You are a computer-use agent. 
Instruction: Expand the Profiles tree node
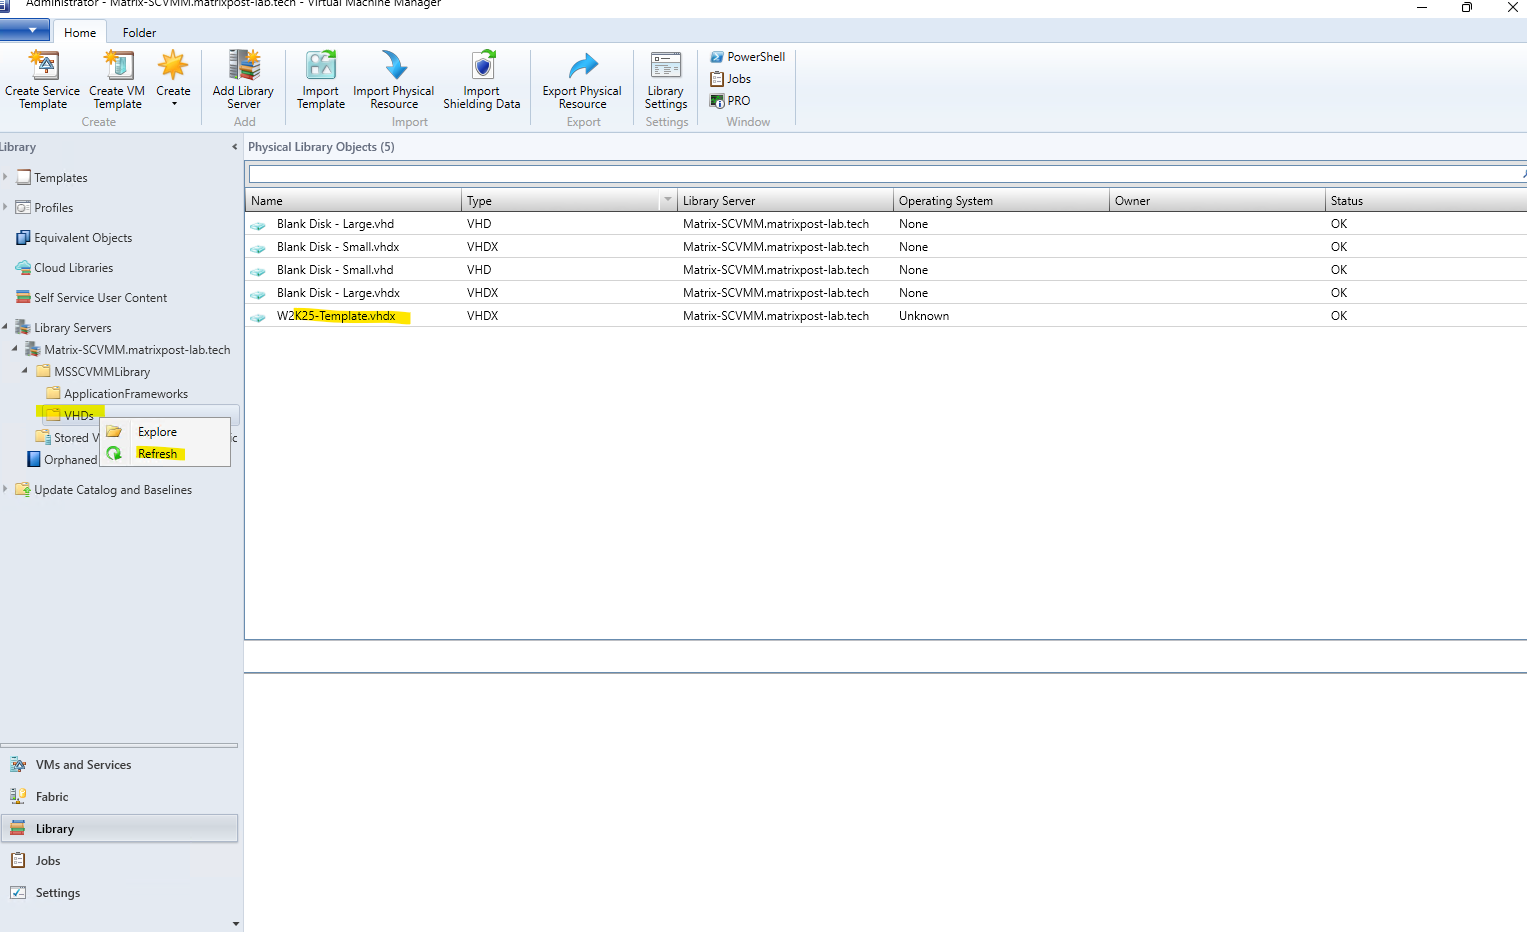coord(6,207)
